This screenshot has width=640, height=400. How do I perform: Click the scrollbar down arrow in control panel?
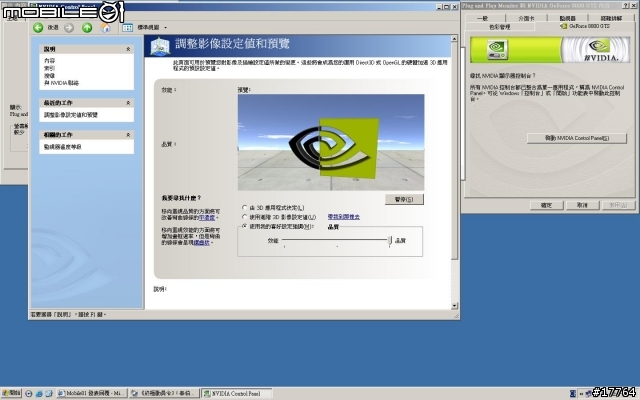454,306
